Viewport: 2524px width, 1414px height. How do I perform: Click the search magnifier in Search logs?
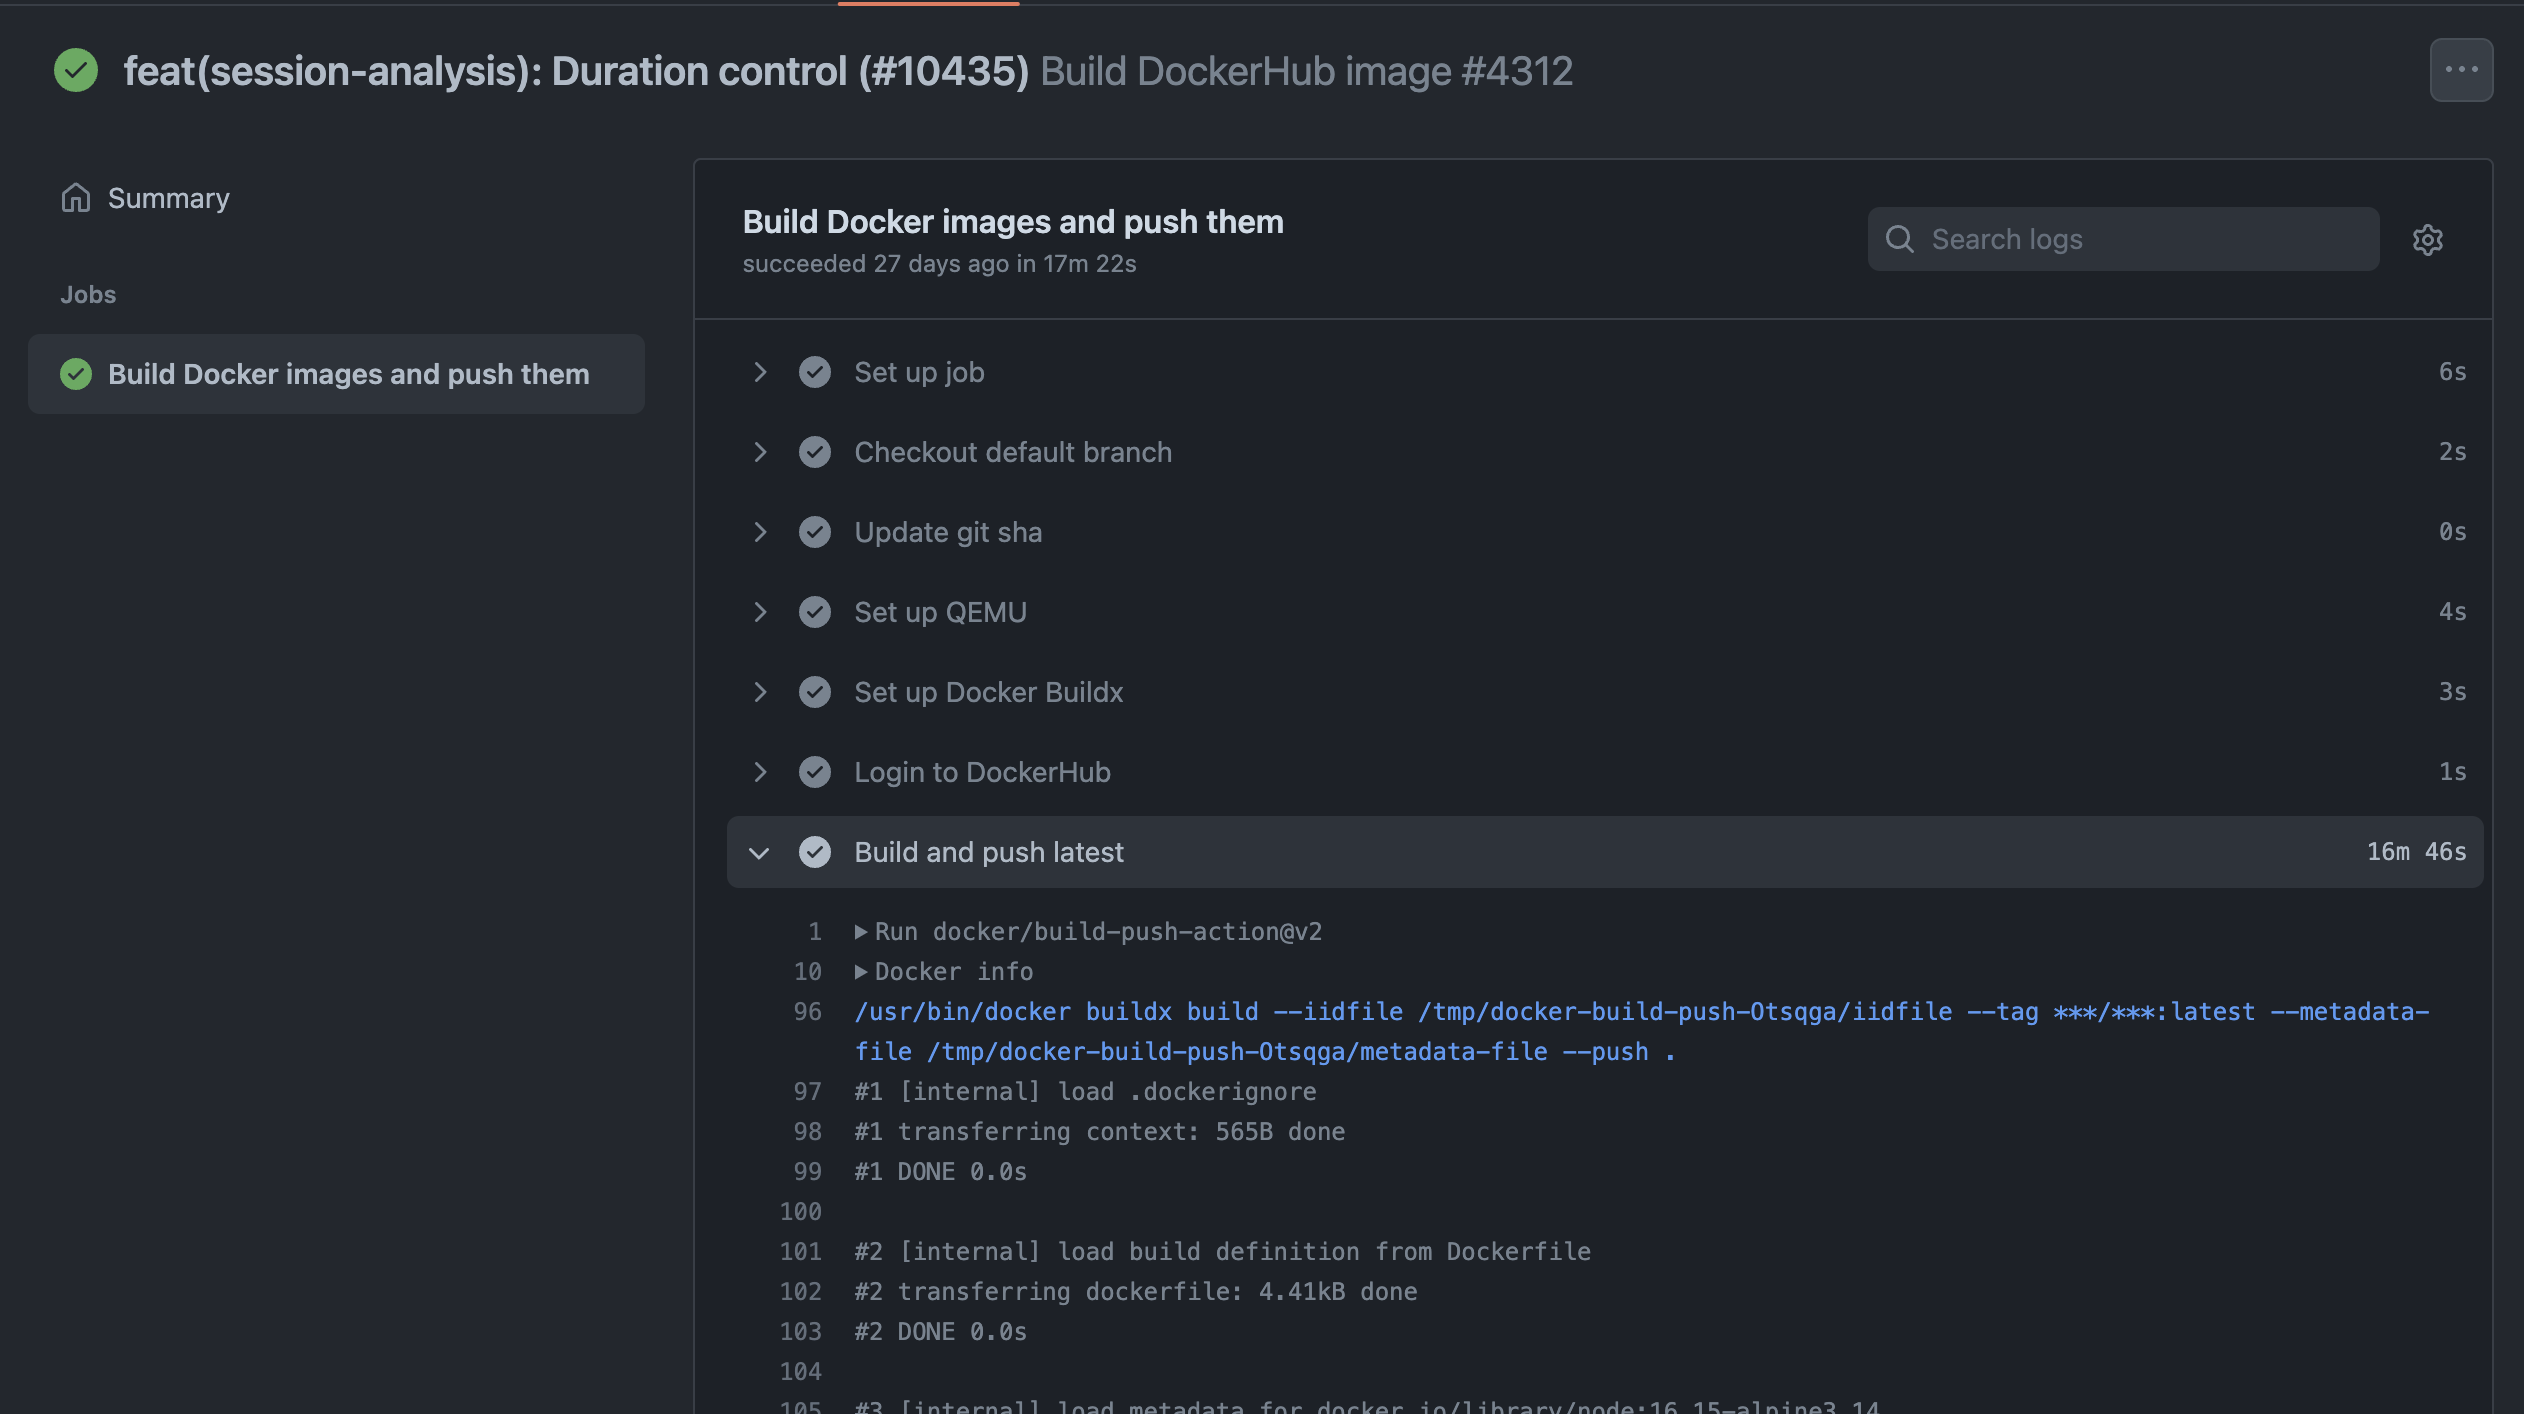(1901, 239)
